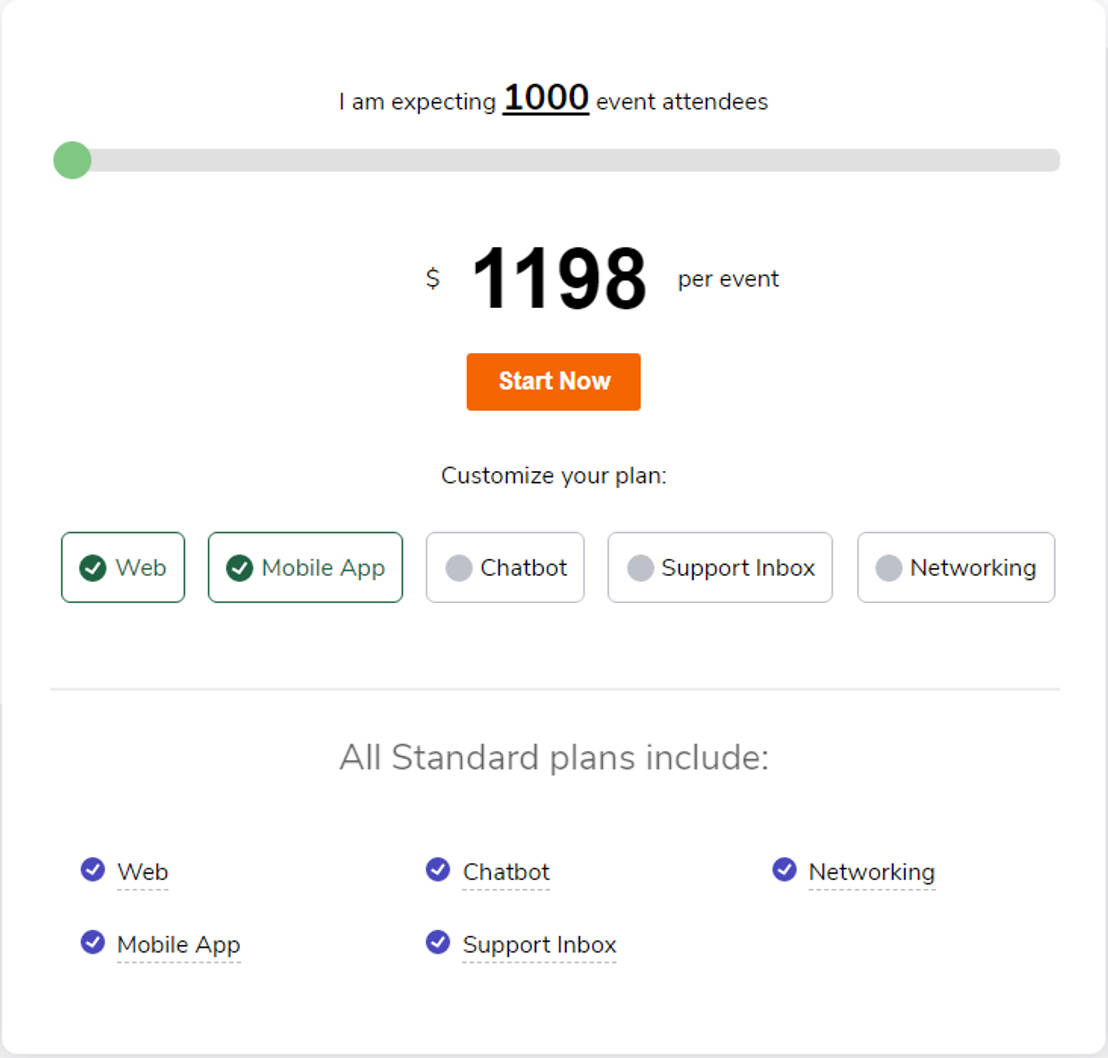Click the green attendee slider handle
Viewport: 1108px width, 1058px height.
72,160
